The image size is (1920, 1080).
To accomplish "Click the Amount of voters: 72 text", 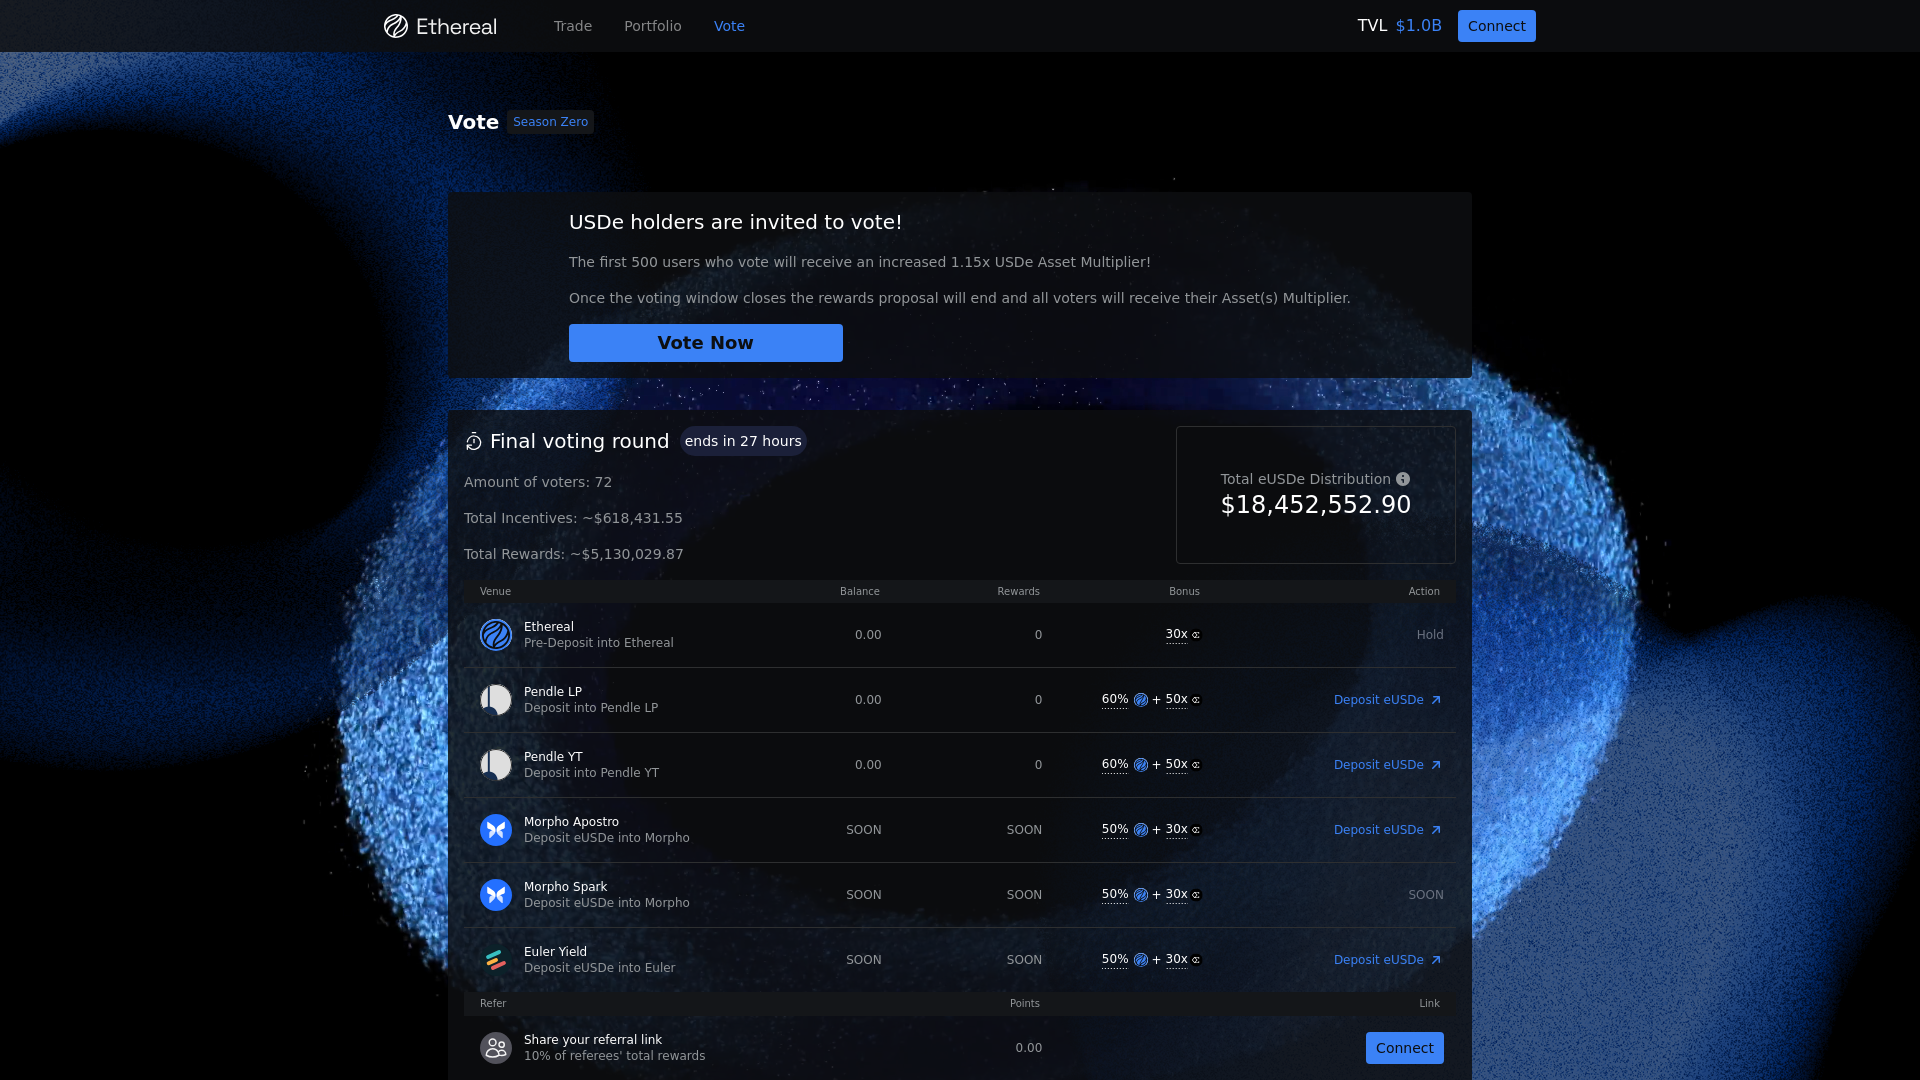I will point(538,482).
